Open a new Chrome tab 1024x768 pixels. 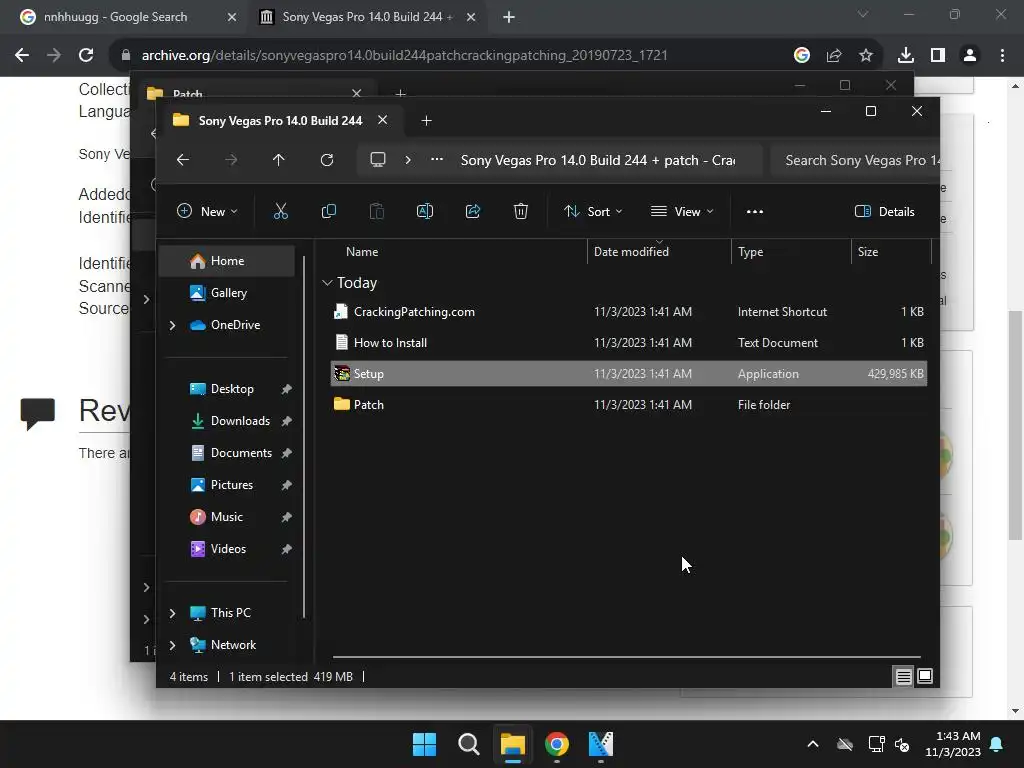click(x=509, y=17)
